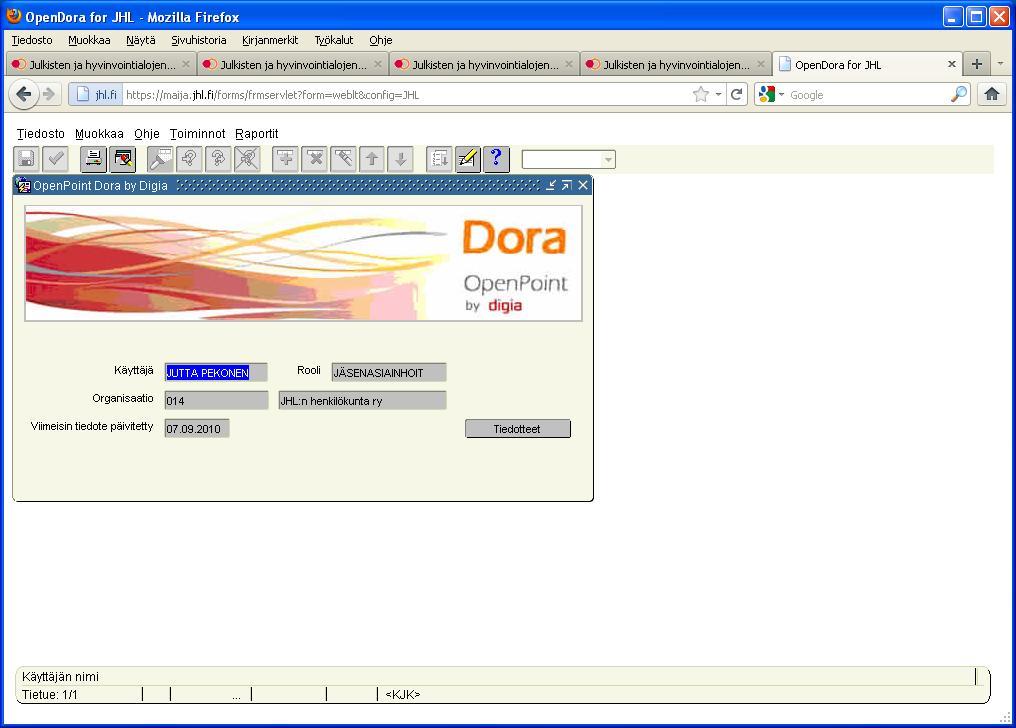Click the Execute Query icon after the flashlight
Screen dimensions: 1016x728
(189, 159)
